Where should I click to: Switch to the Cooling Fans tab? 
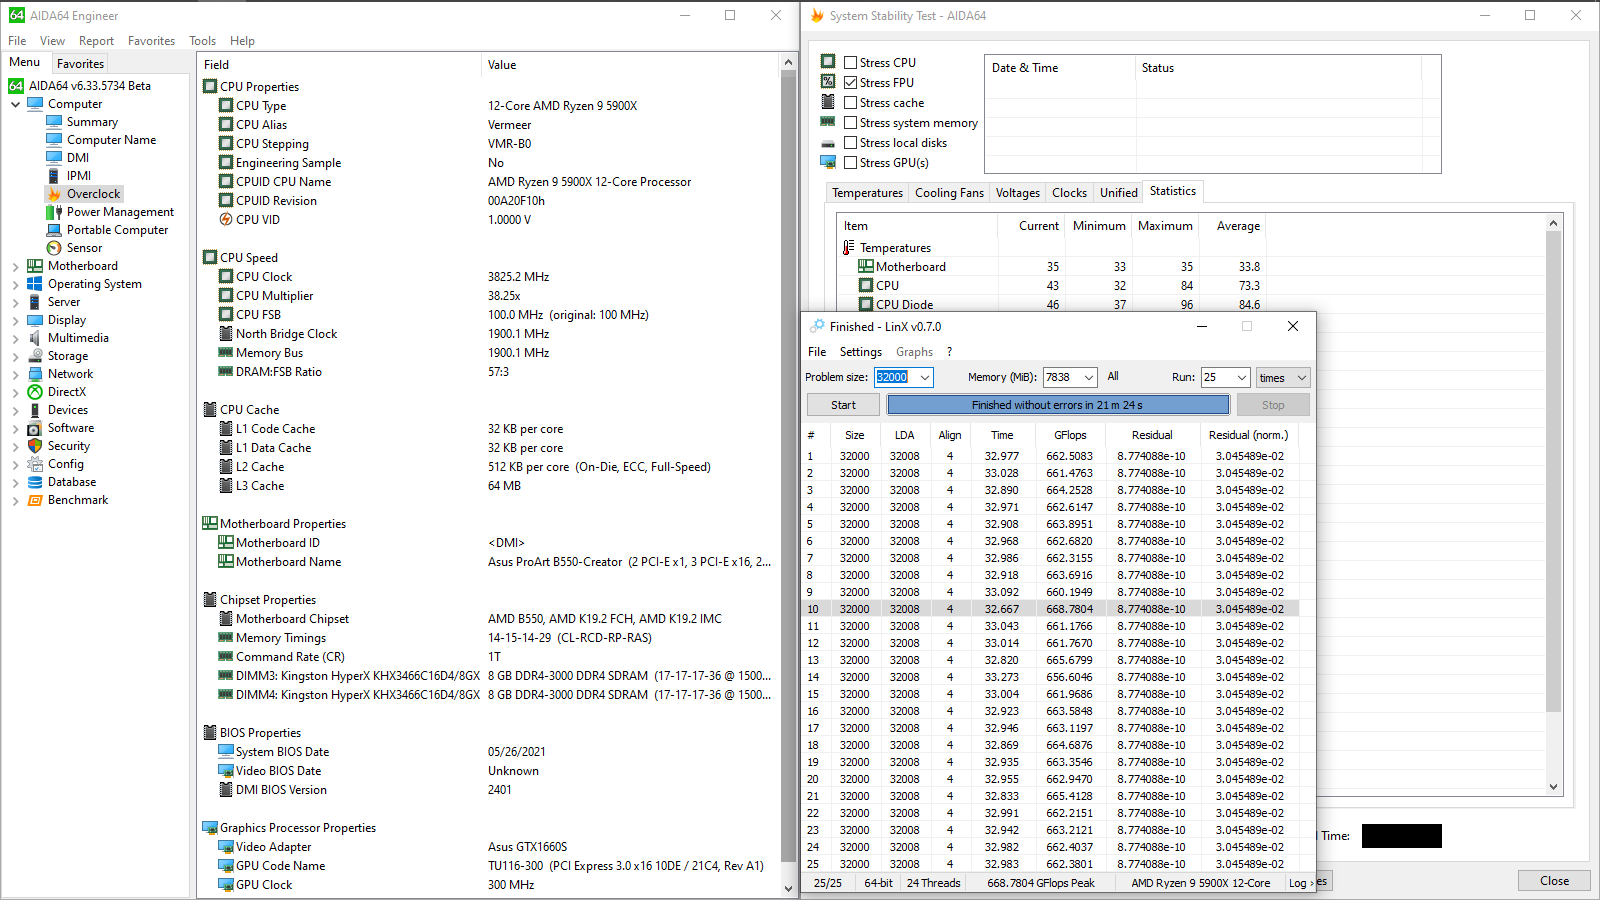[948, 193]
